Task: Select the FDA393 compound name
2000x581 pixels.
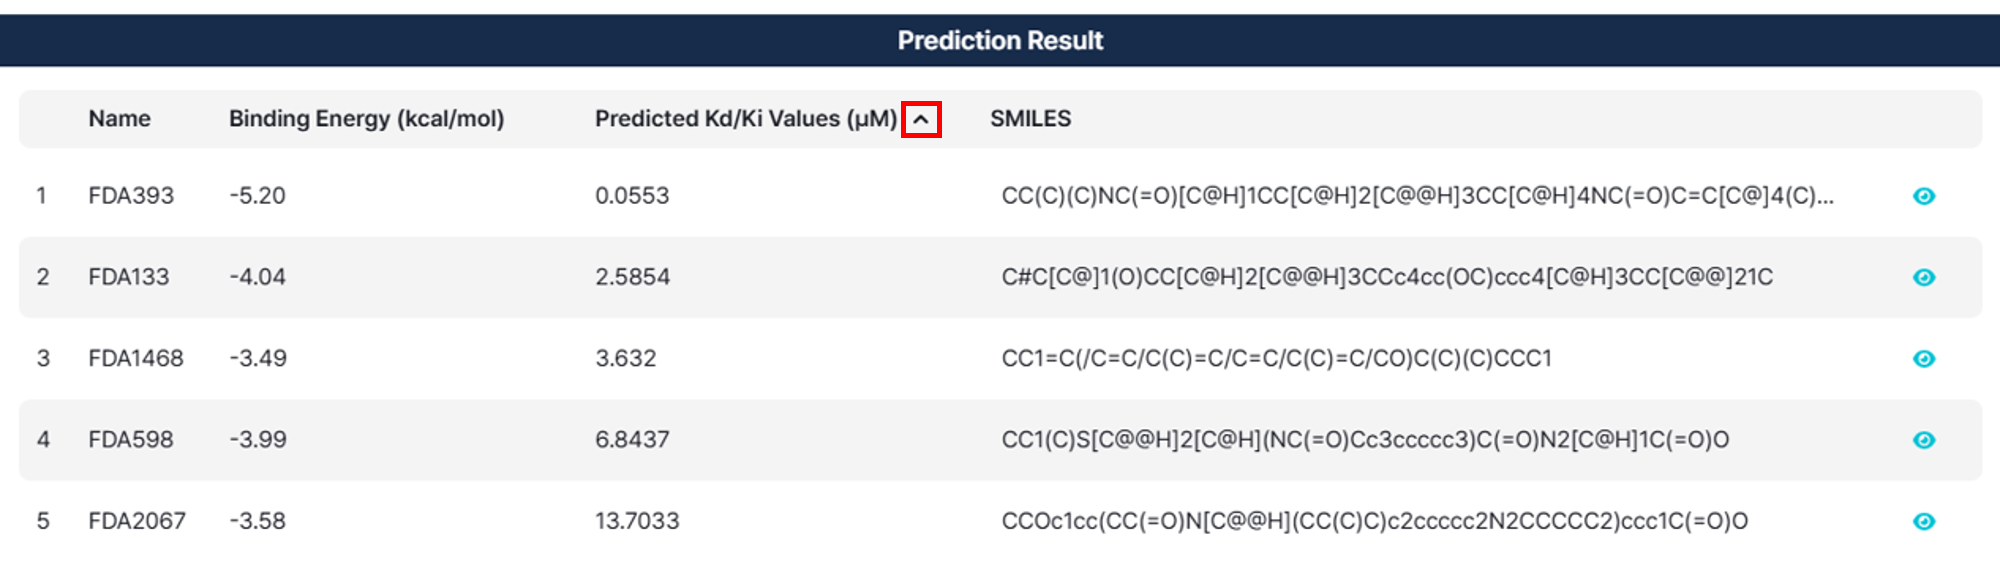Action: click(x=131, y=196)
